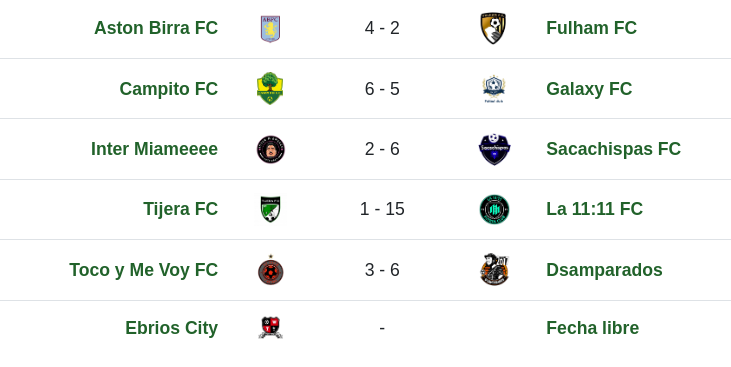Go to the La 11:11 FC team page

(594, 209)
